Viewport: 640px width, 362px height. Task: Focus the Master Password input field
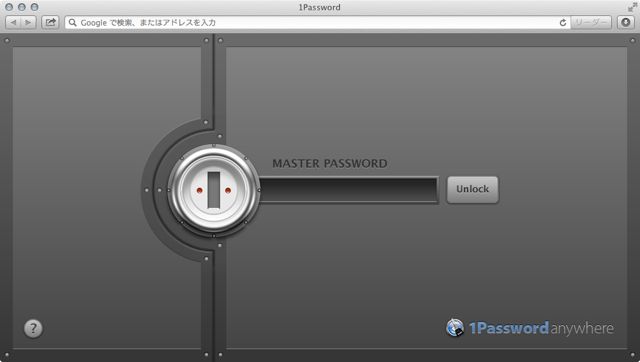coord(349,189)
